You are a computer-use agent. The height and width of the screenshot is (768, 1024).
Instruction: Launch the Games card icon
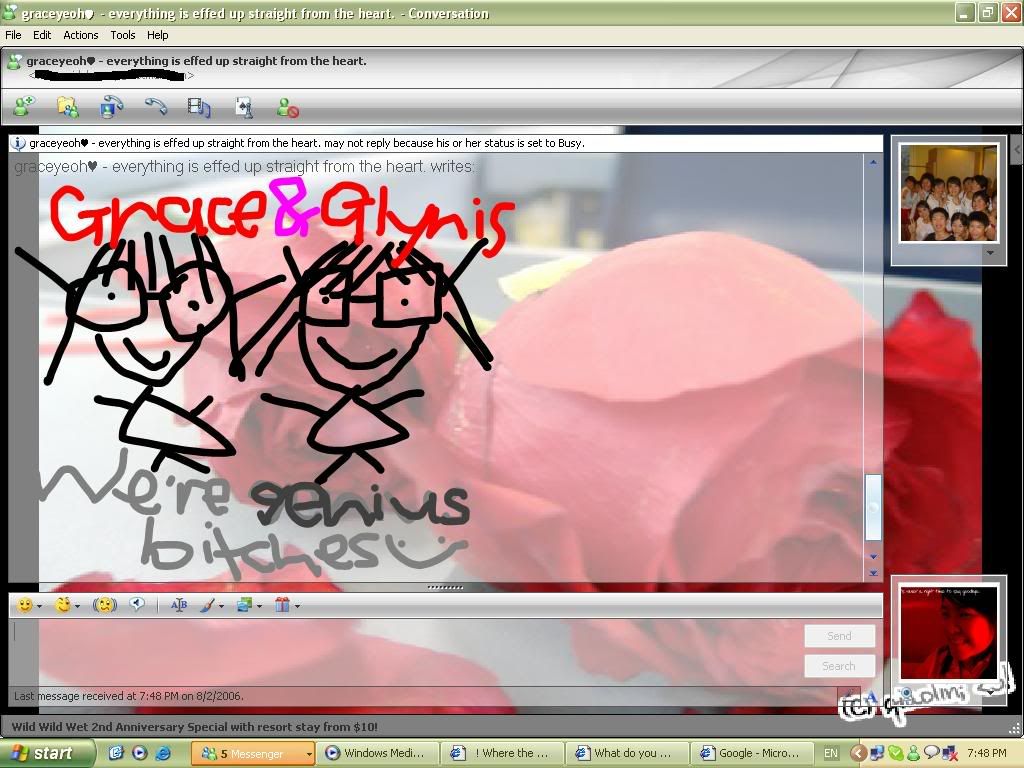click(x=243, y=106)
